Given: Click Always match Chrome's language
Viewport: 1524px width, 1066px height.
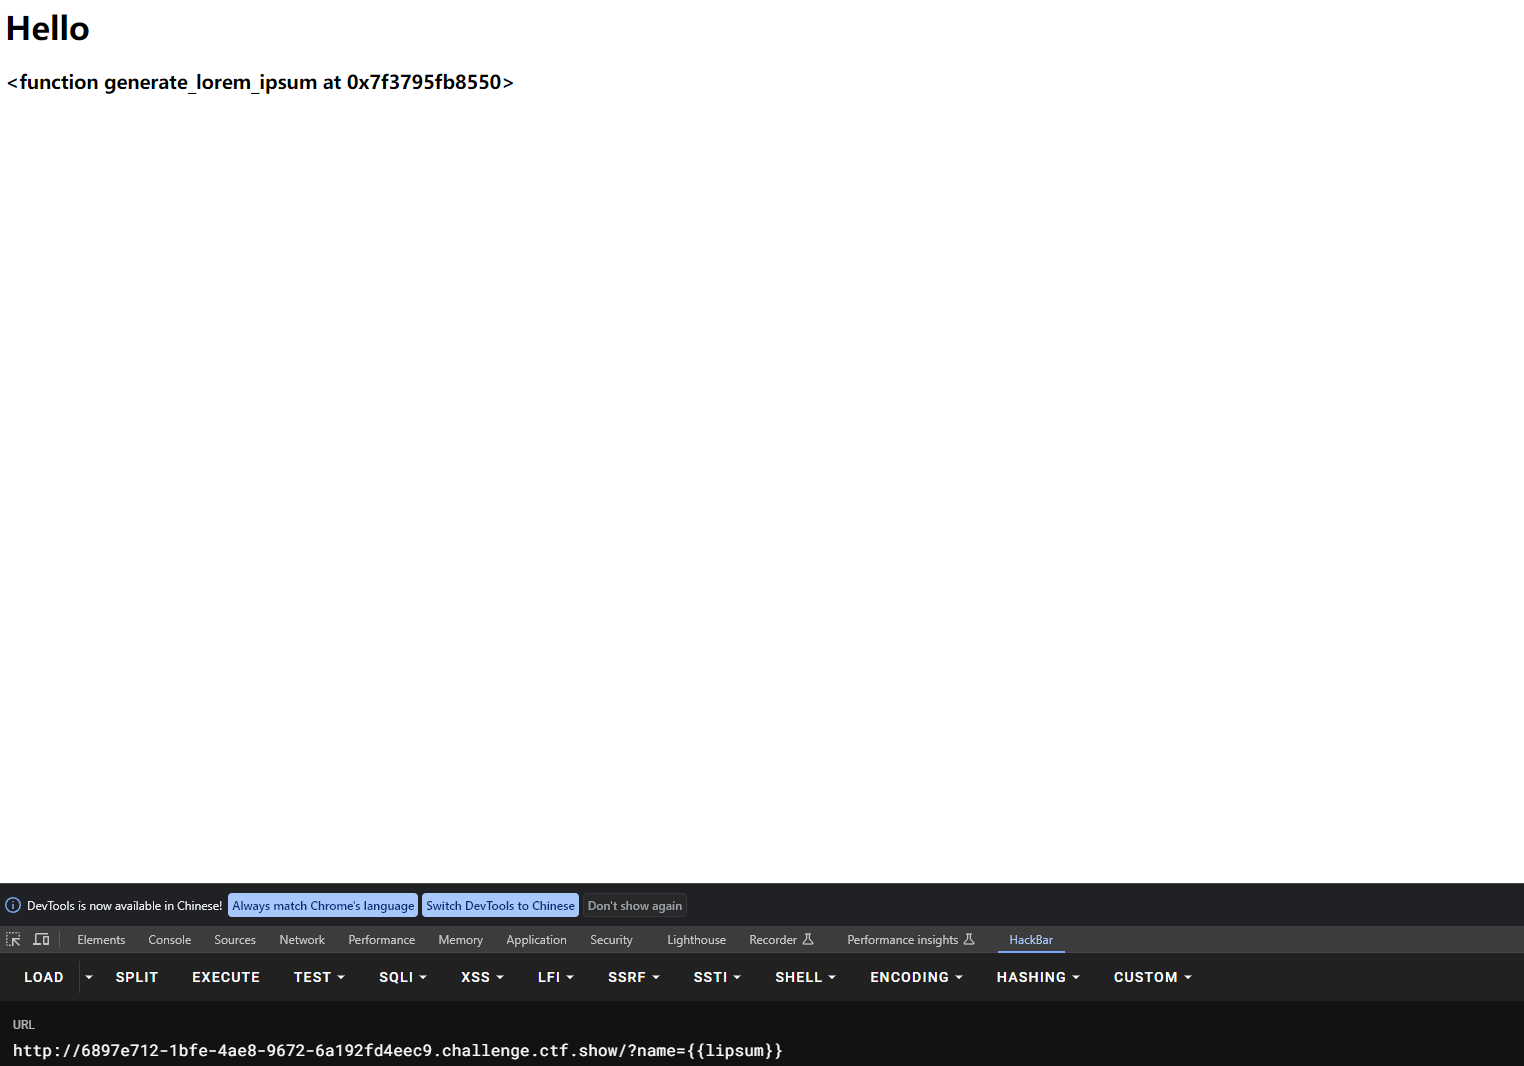Looking at the screenshot, I should click(x=323, y=906).
